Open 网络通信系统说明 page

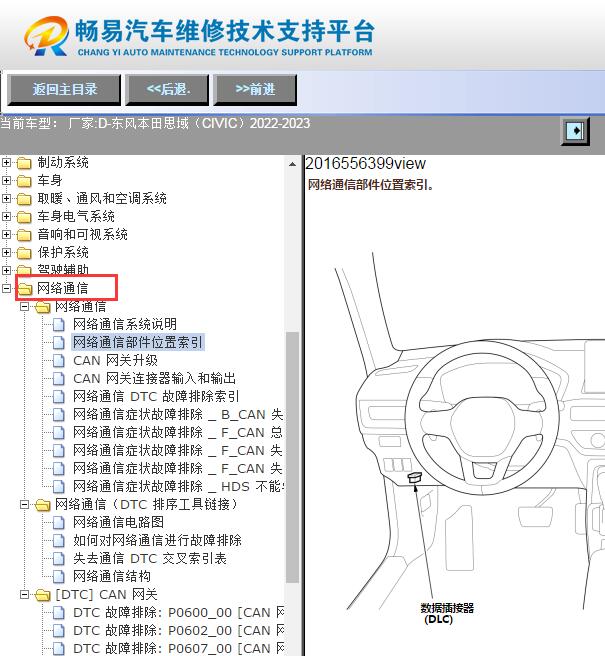pyautogui.click(x=125, y=324)
